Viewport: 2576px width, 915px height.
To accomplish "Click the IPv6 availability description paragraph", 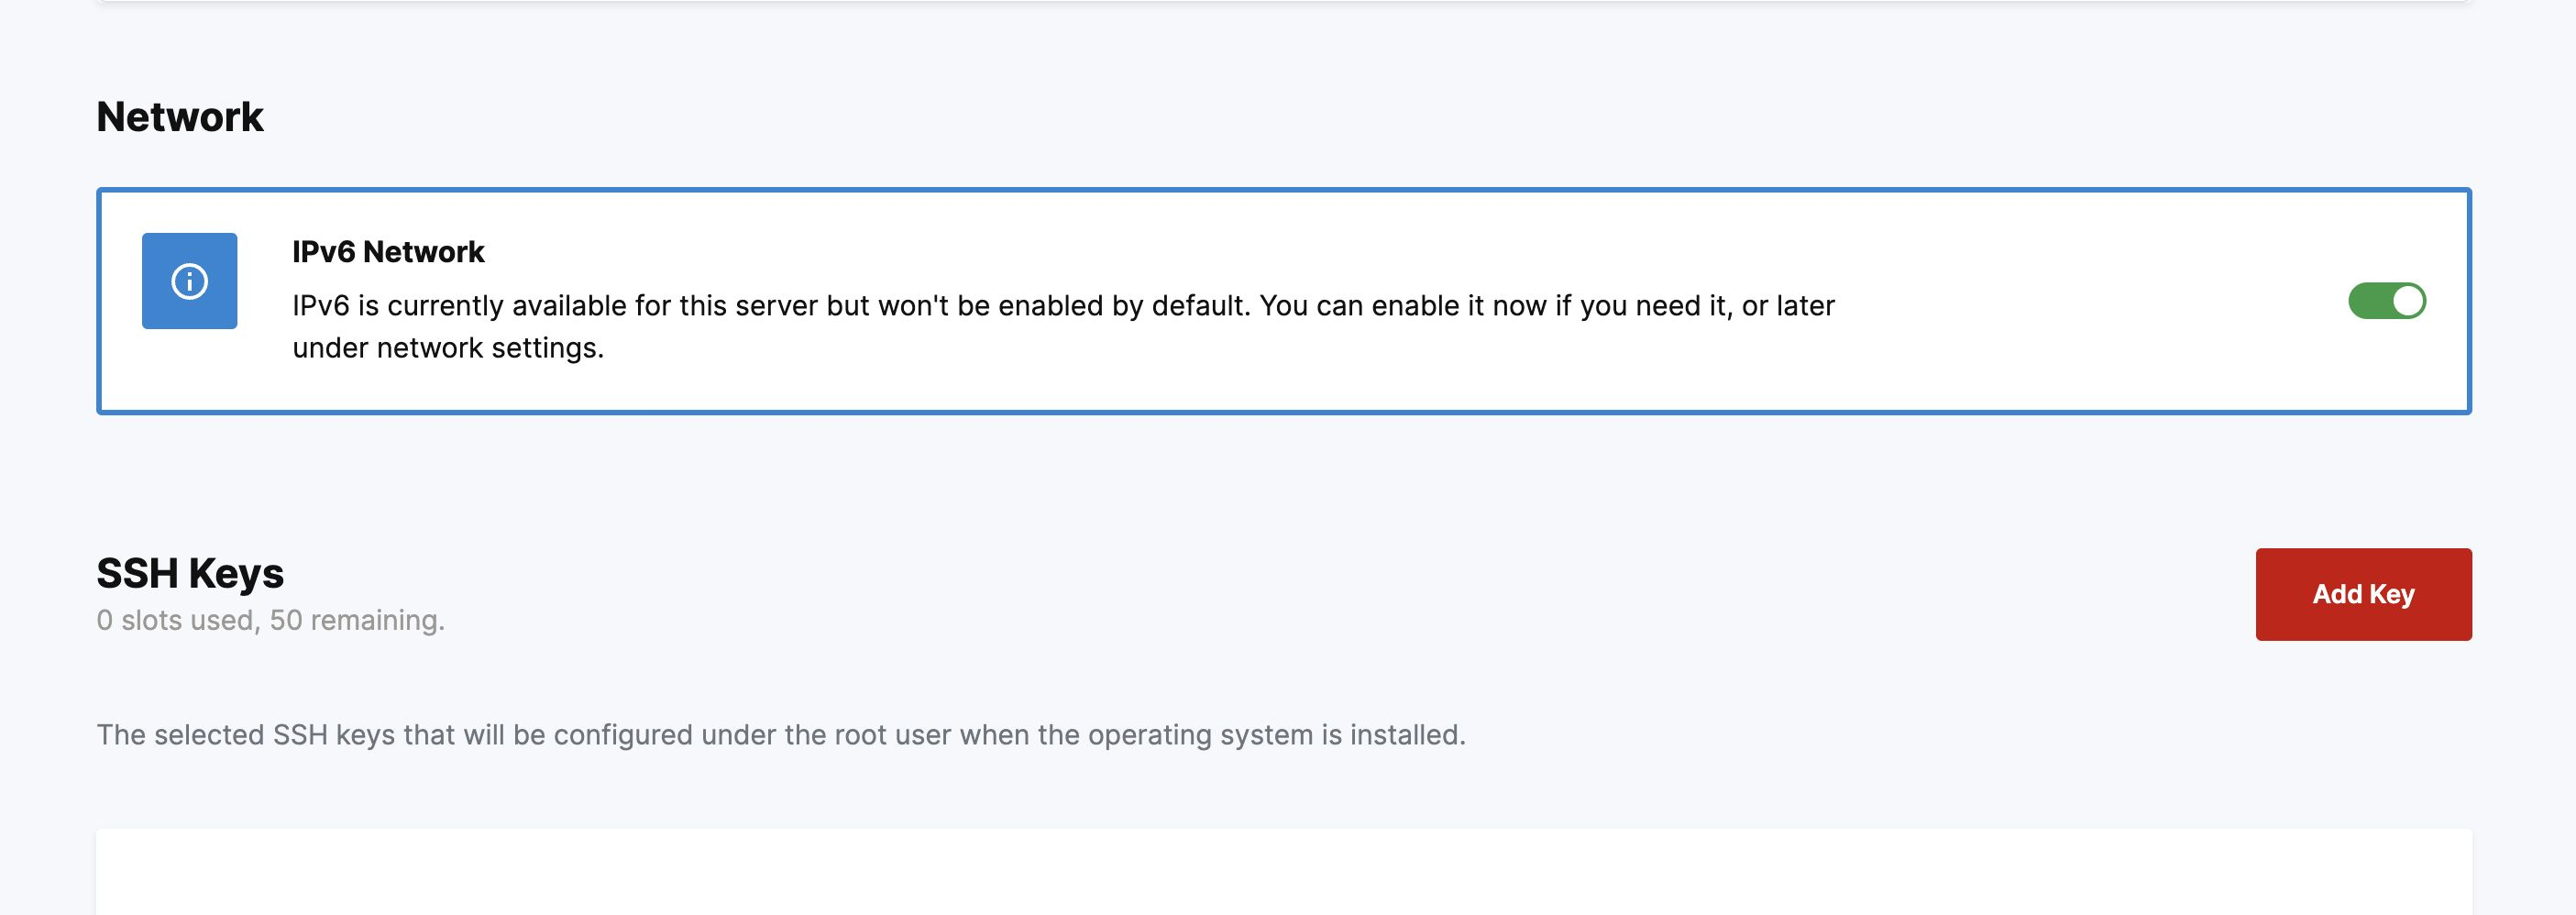I will 1063,326.
